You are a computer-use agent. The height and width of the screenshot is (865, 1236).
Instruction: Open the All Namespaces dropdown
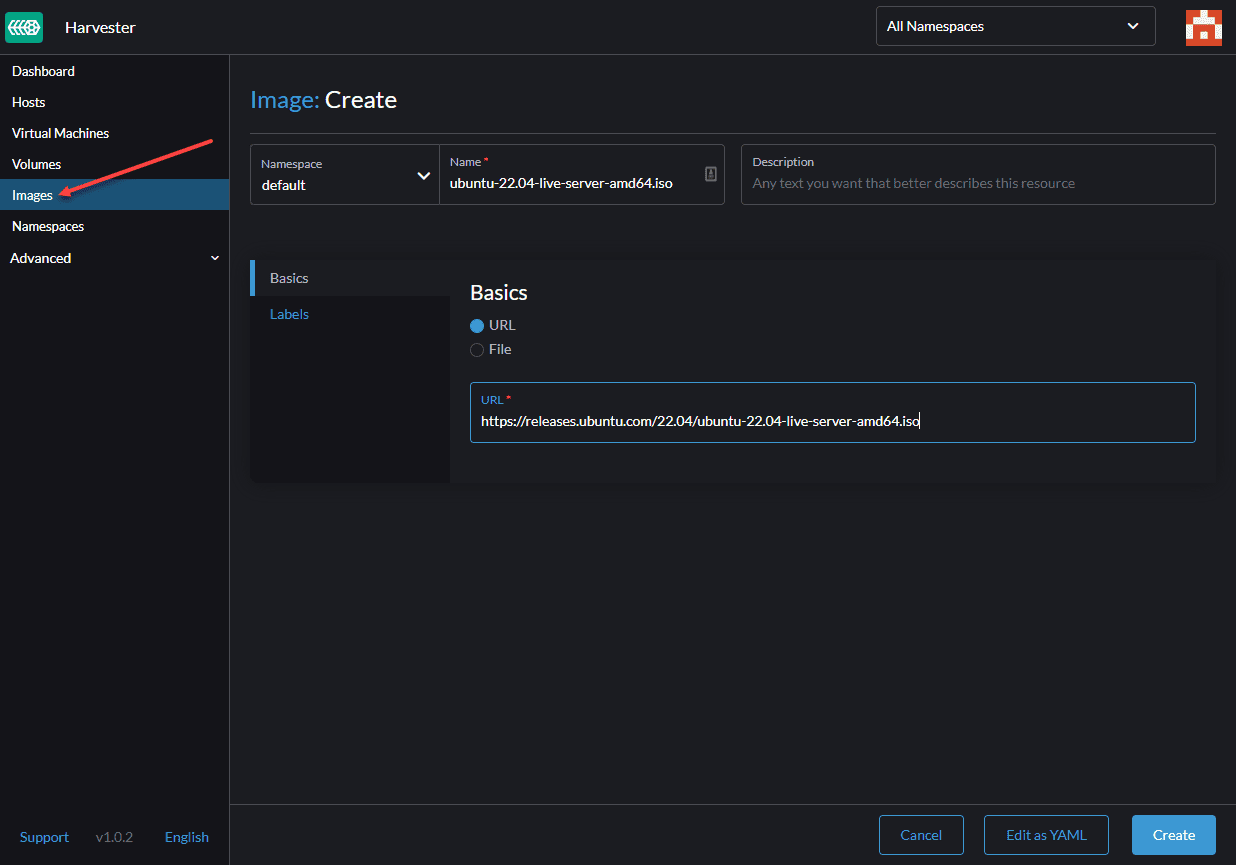pos(1014,27)
